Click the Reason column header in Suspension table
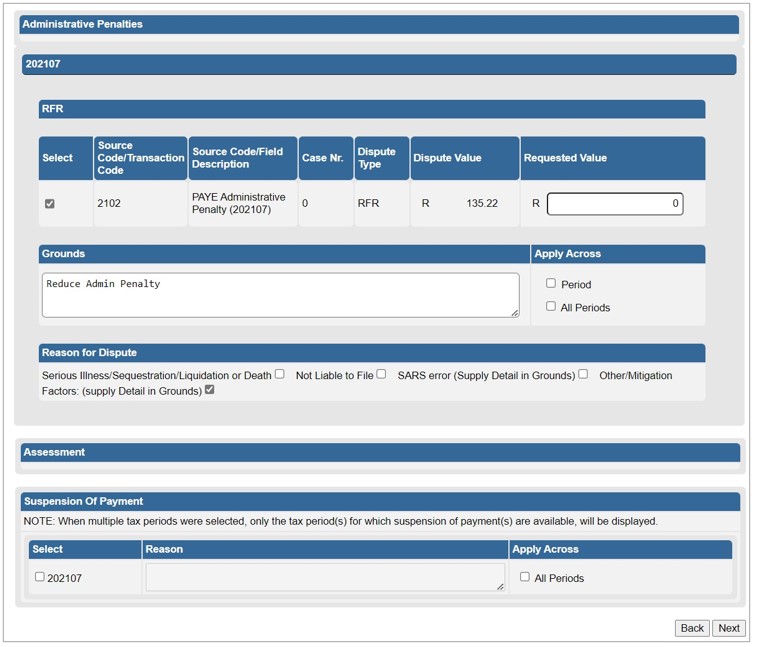 click(325, 550)
